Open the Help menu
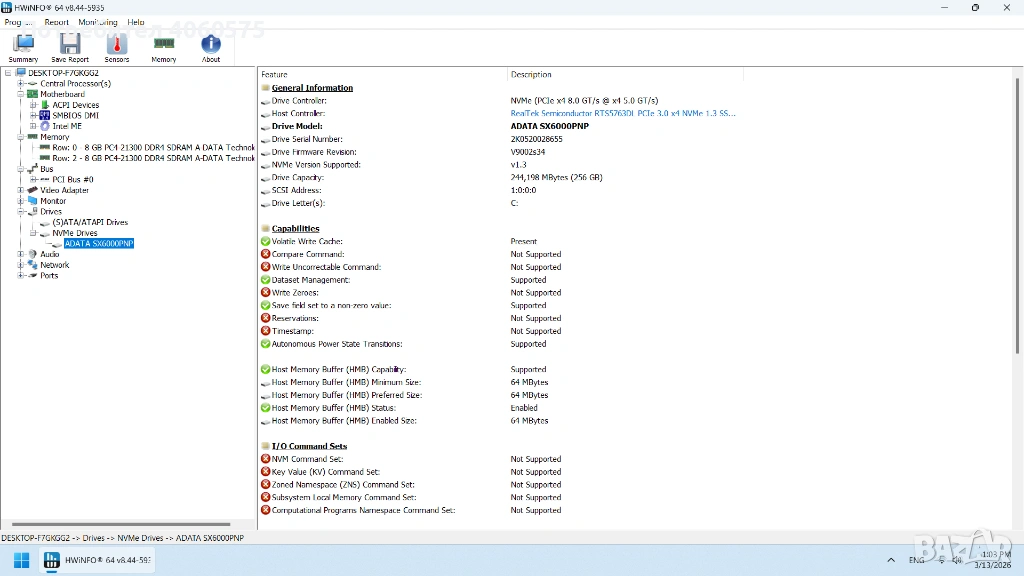The image size is (1024, 576). coord(136,22)
